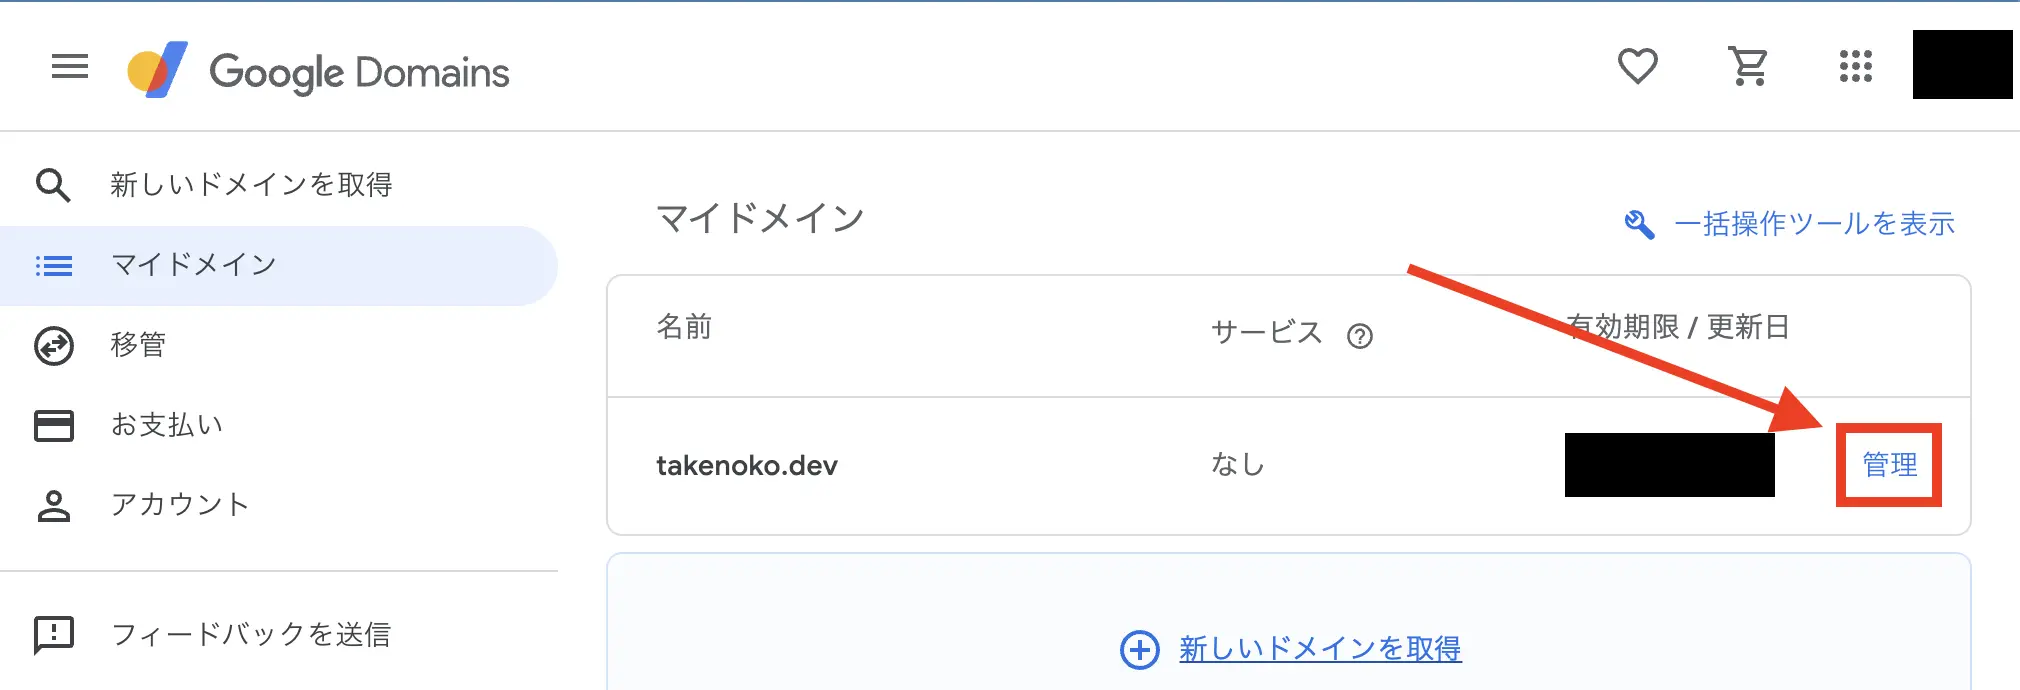View saved favorites via the heart icon
Screen dimensions: 2020x690
1637,66
